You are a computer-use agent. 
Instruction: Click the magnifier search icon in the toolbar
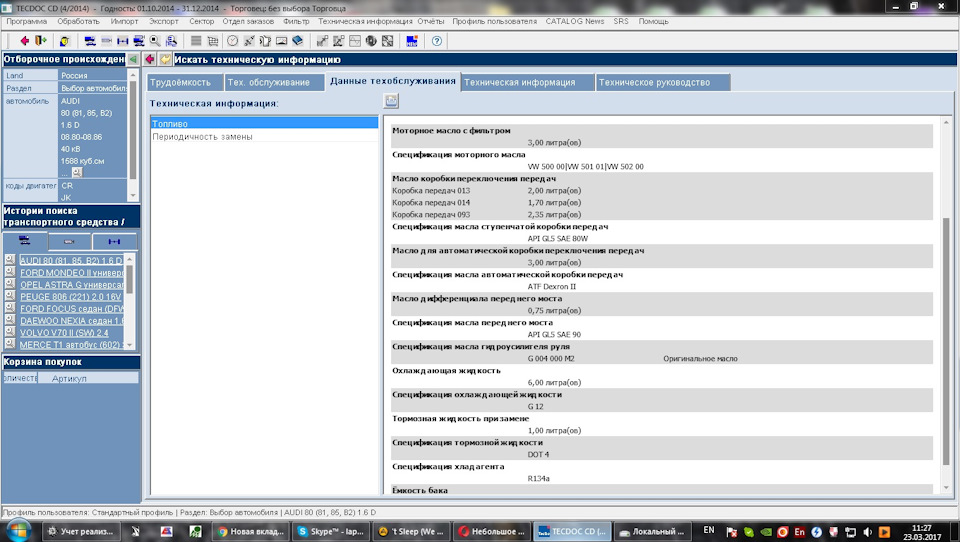[x=155, y=41]
